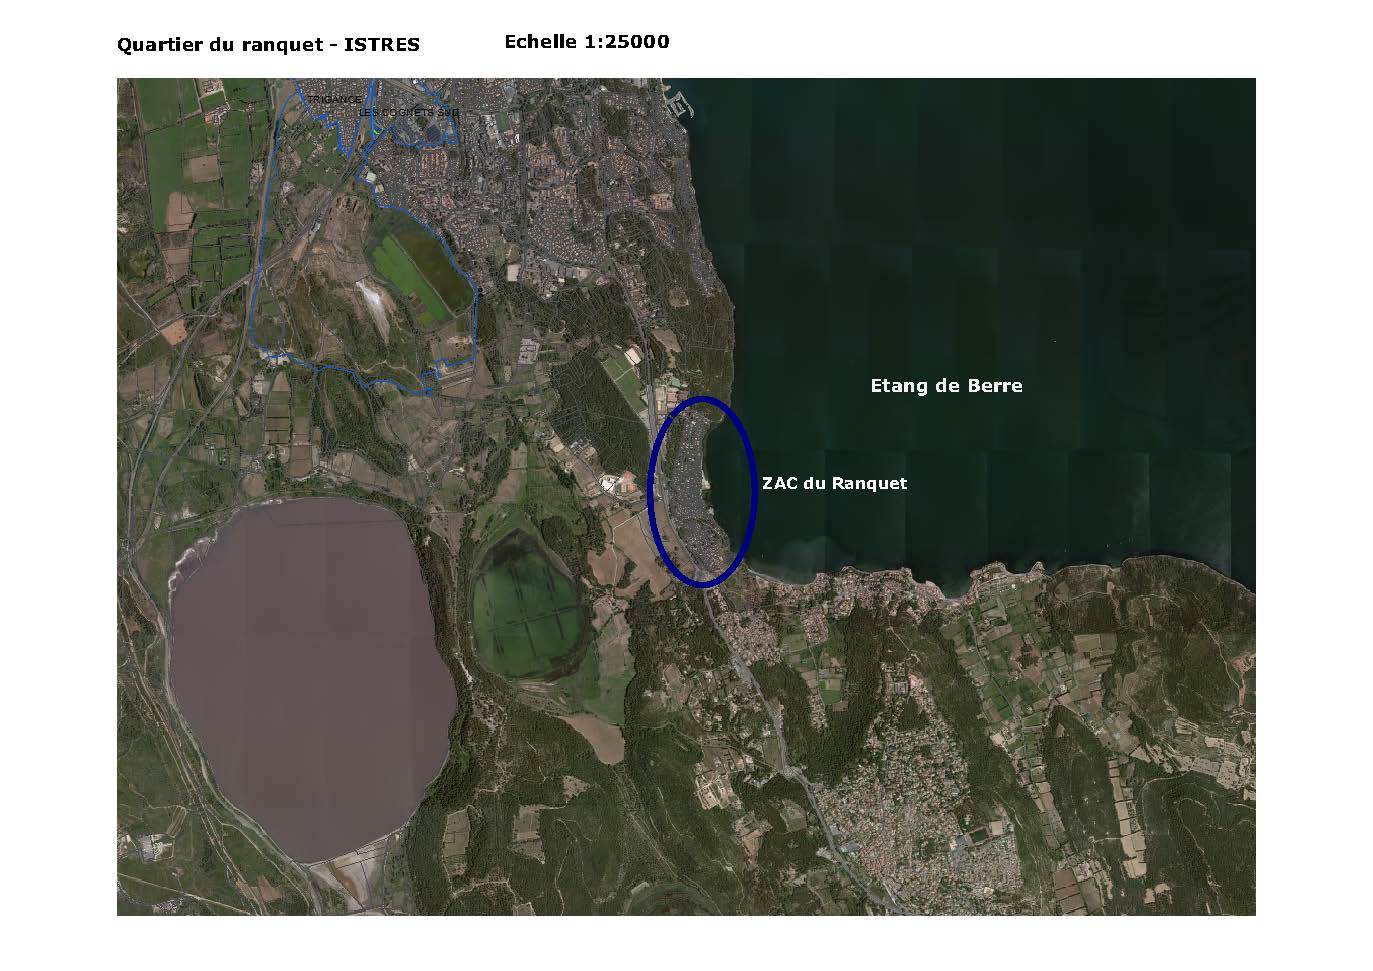Click the 'Etang de Berre' label
The height and width of the screenshot is (971, 1373).
coord(946,385)
